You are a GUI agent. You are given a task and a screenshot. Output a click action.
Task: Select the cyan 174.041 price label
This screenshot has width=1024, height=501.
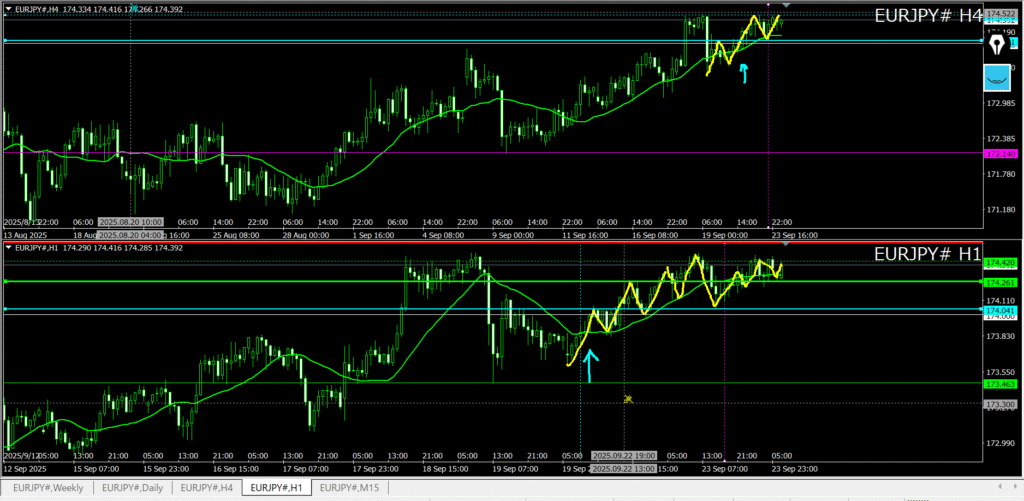pyautogui.click(x=1001, y=312)
